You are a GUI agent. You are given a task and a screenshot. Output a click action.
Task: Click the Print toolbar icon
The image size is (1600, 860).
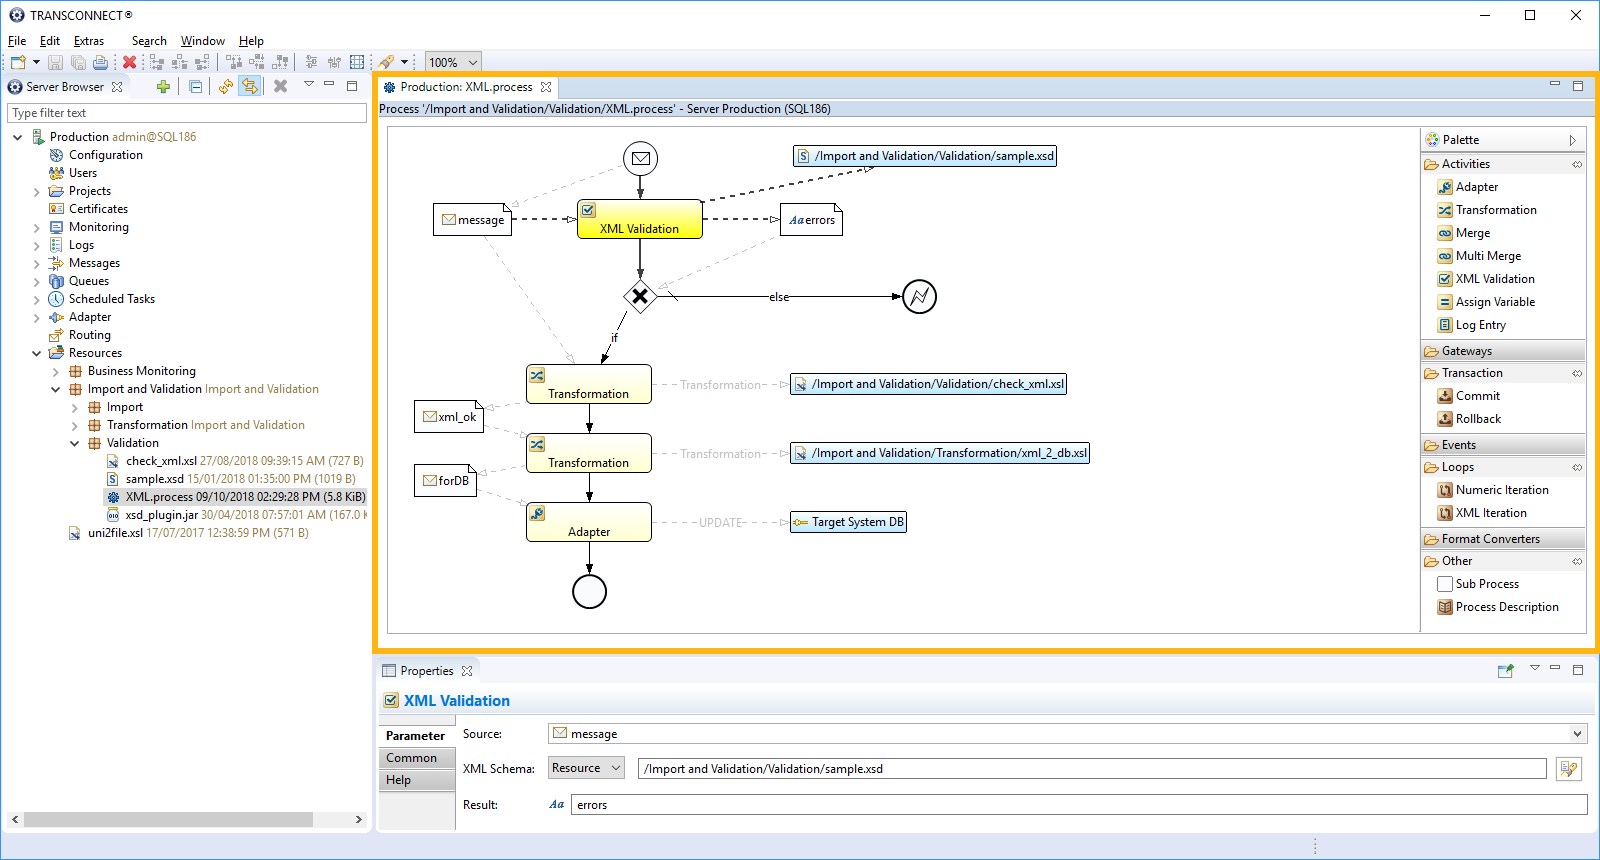pos(100,62)
